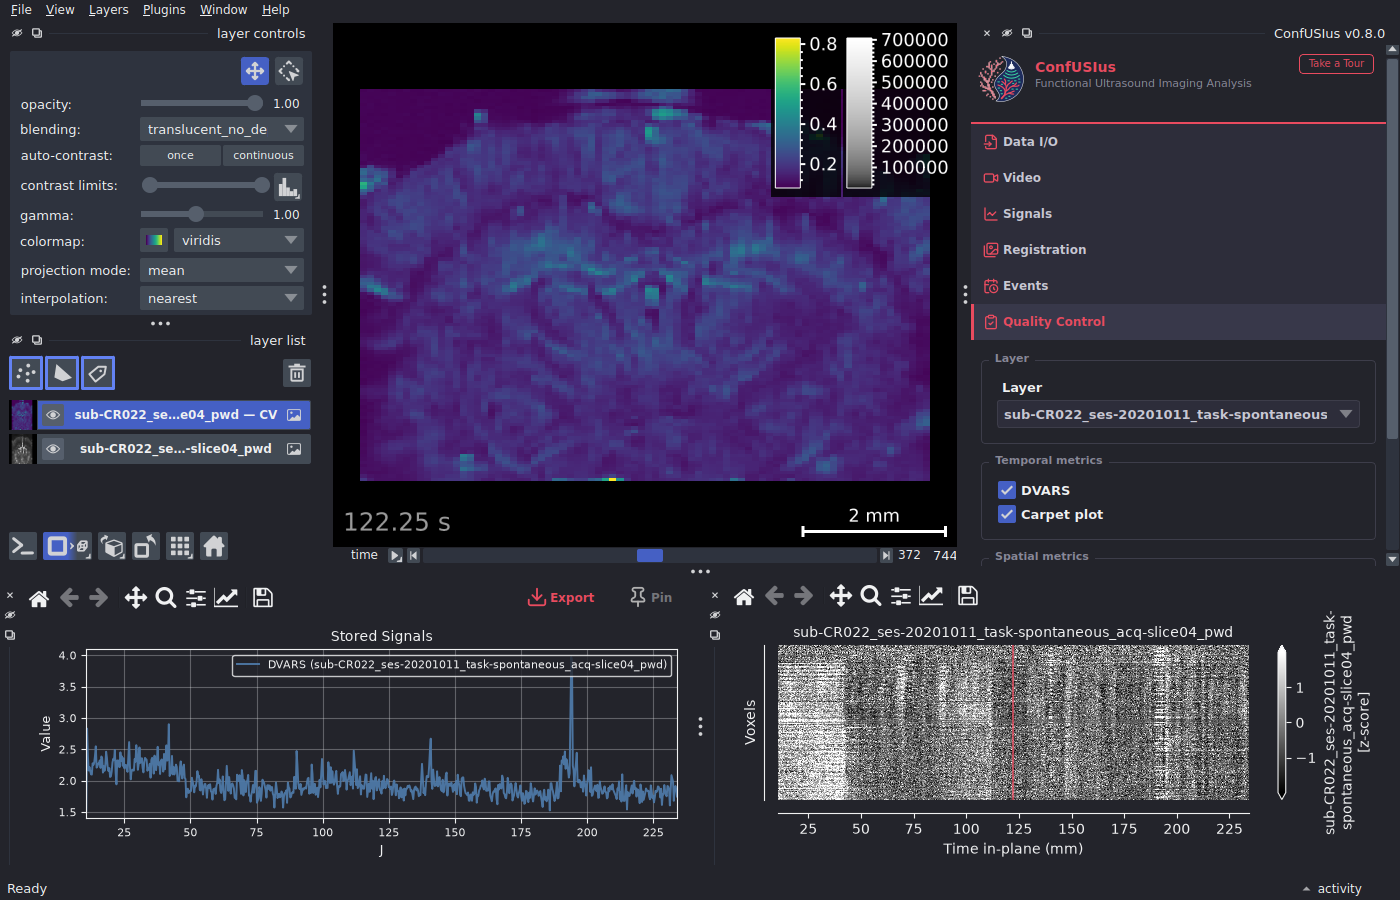This screenshot has width=1400, height=900.
Task: Toggle grid mode icon
Action: pyautogui.click(x=180, y=546)
